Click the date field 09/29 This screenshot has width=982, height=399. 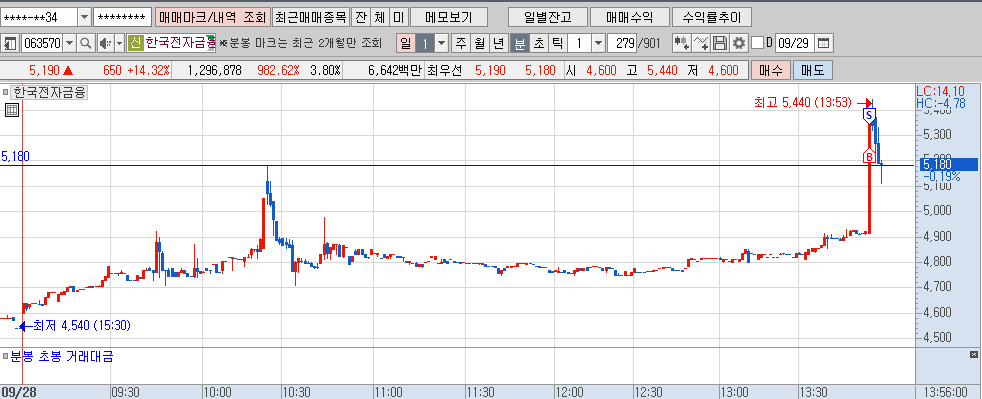pyautogui.click(x=795, y=43)
